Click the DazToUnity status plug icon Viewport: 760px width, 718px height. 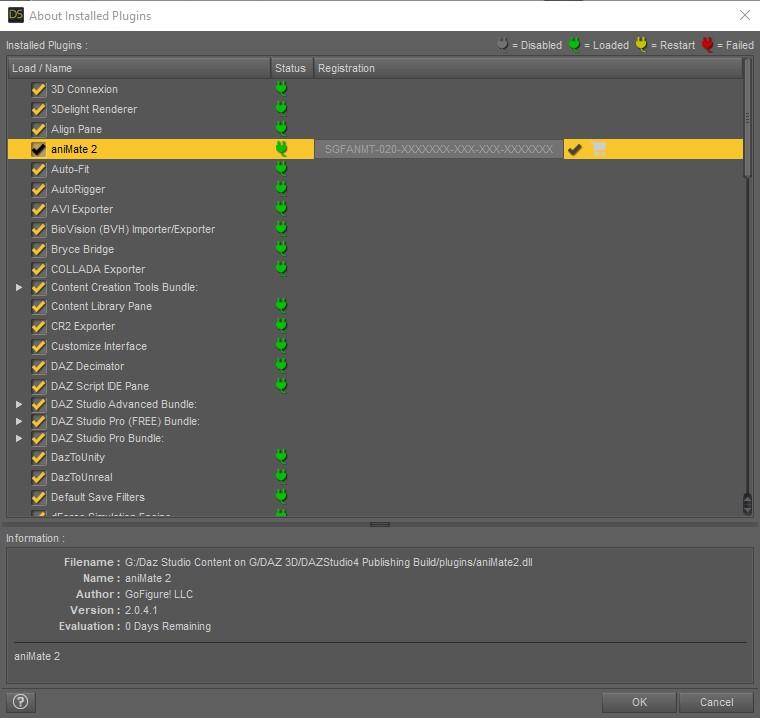click(x=281, y=456)
